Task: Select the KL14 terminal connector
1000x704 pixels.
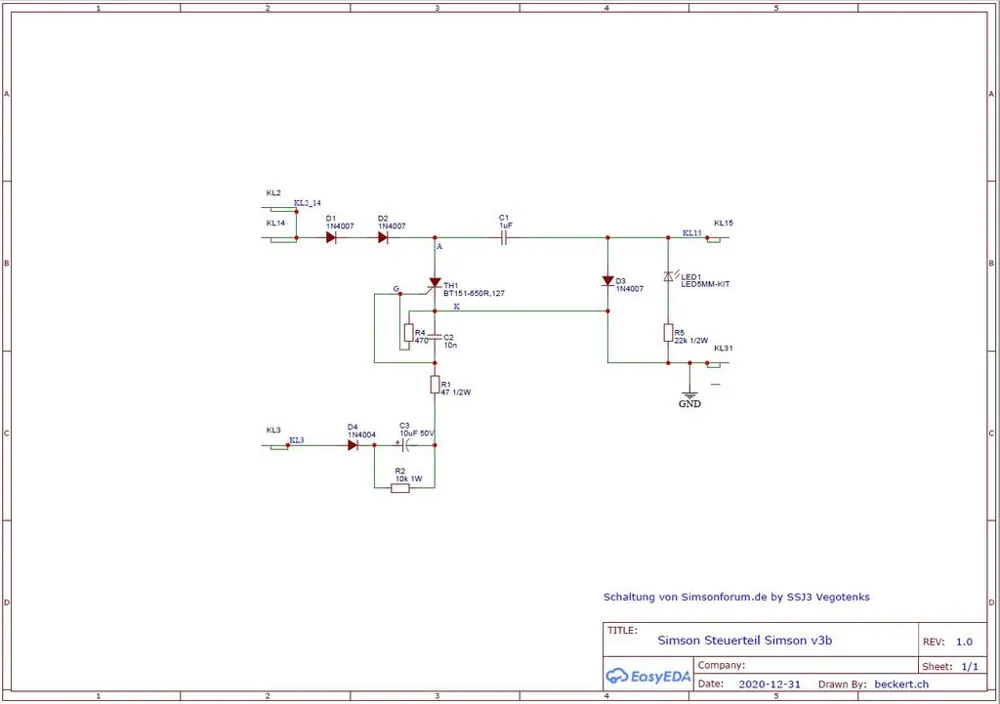Action: click(x=281, y=239)
